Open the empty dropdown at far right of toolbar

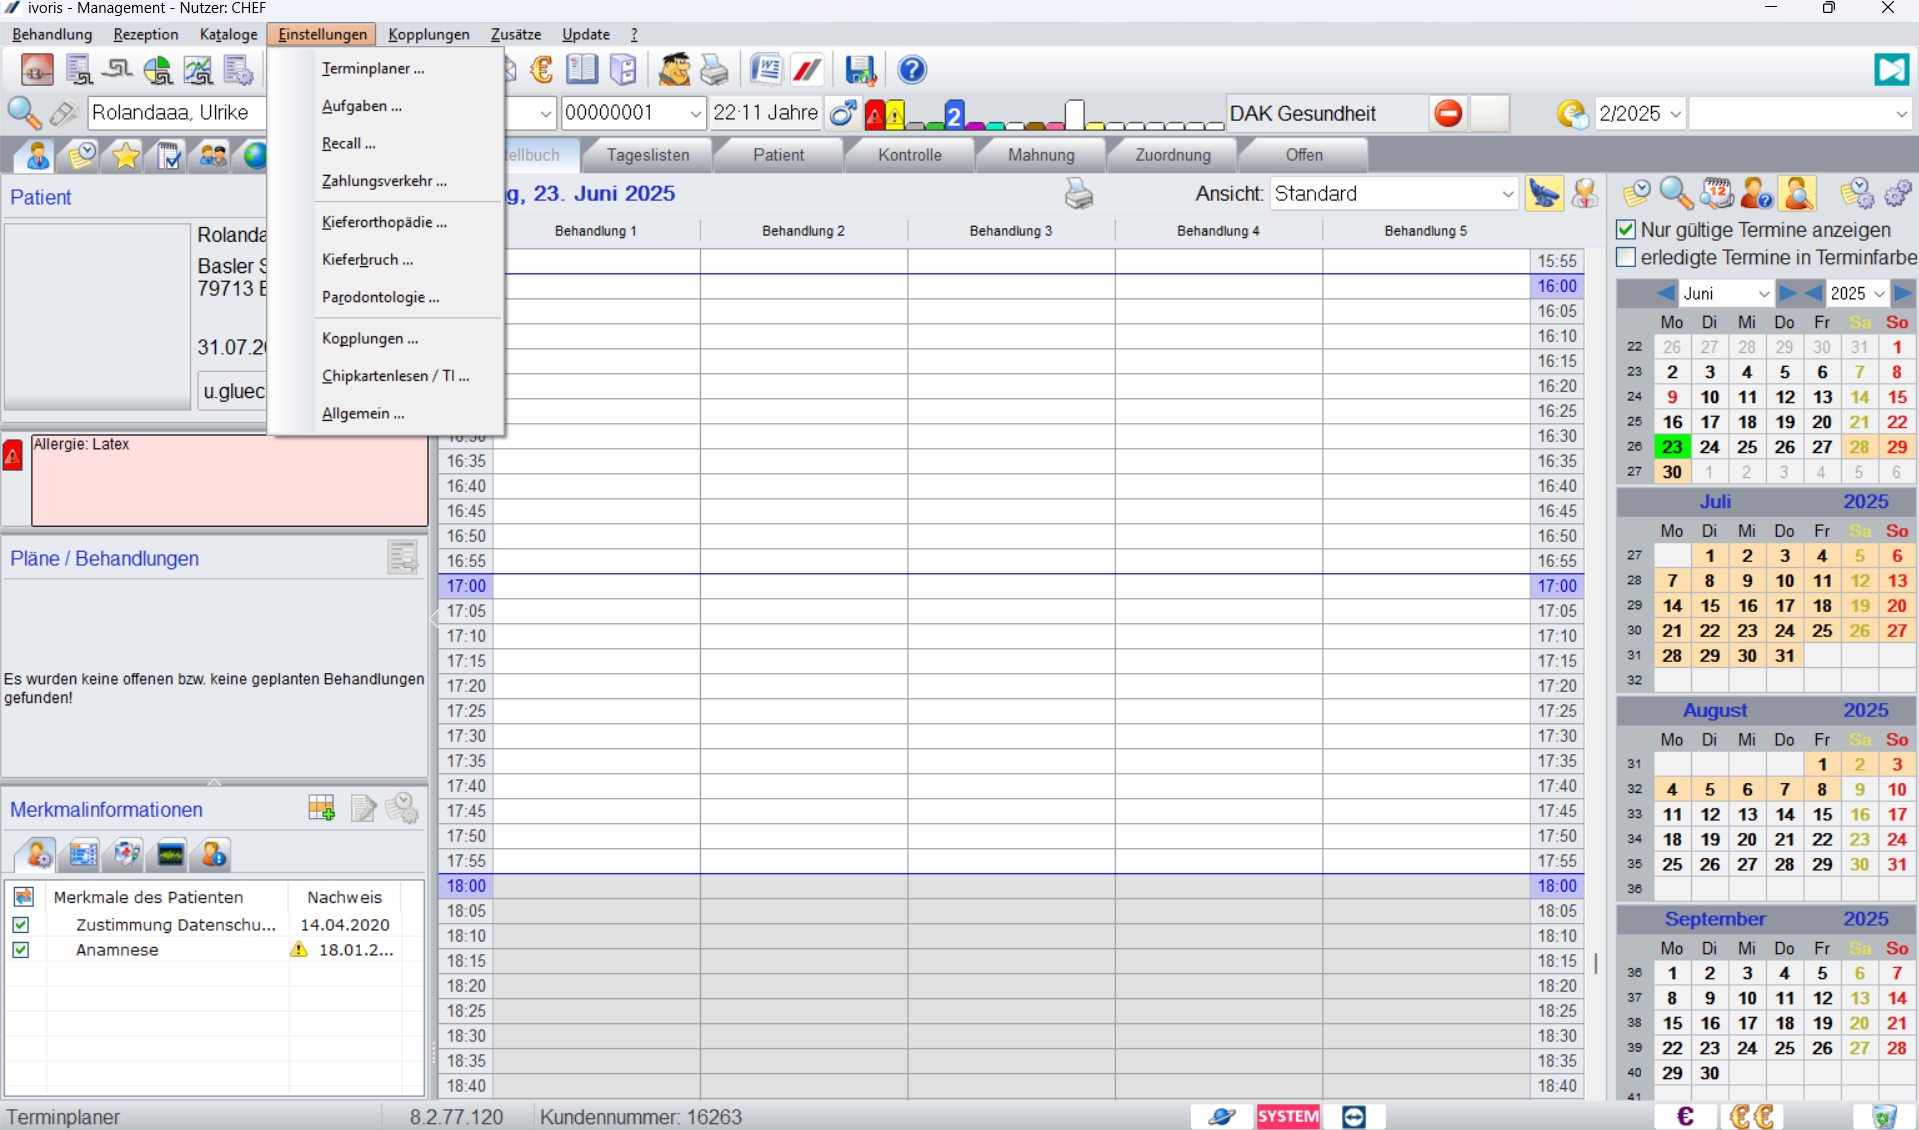click(x=1901, y=114)
